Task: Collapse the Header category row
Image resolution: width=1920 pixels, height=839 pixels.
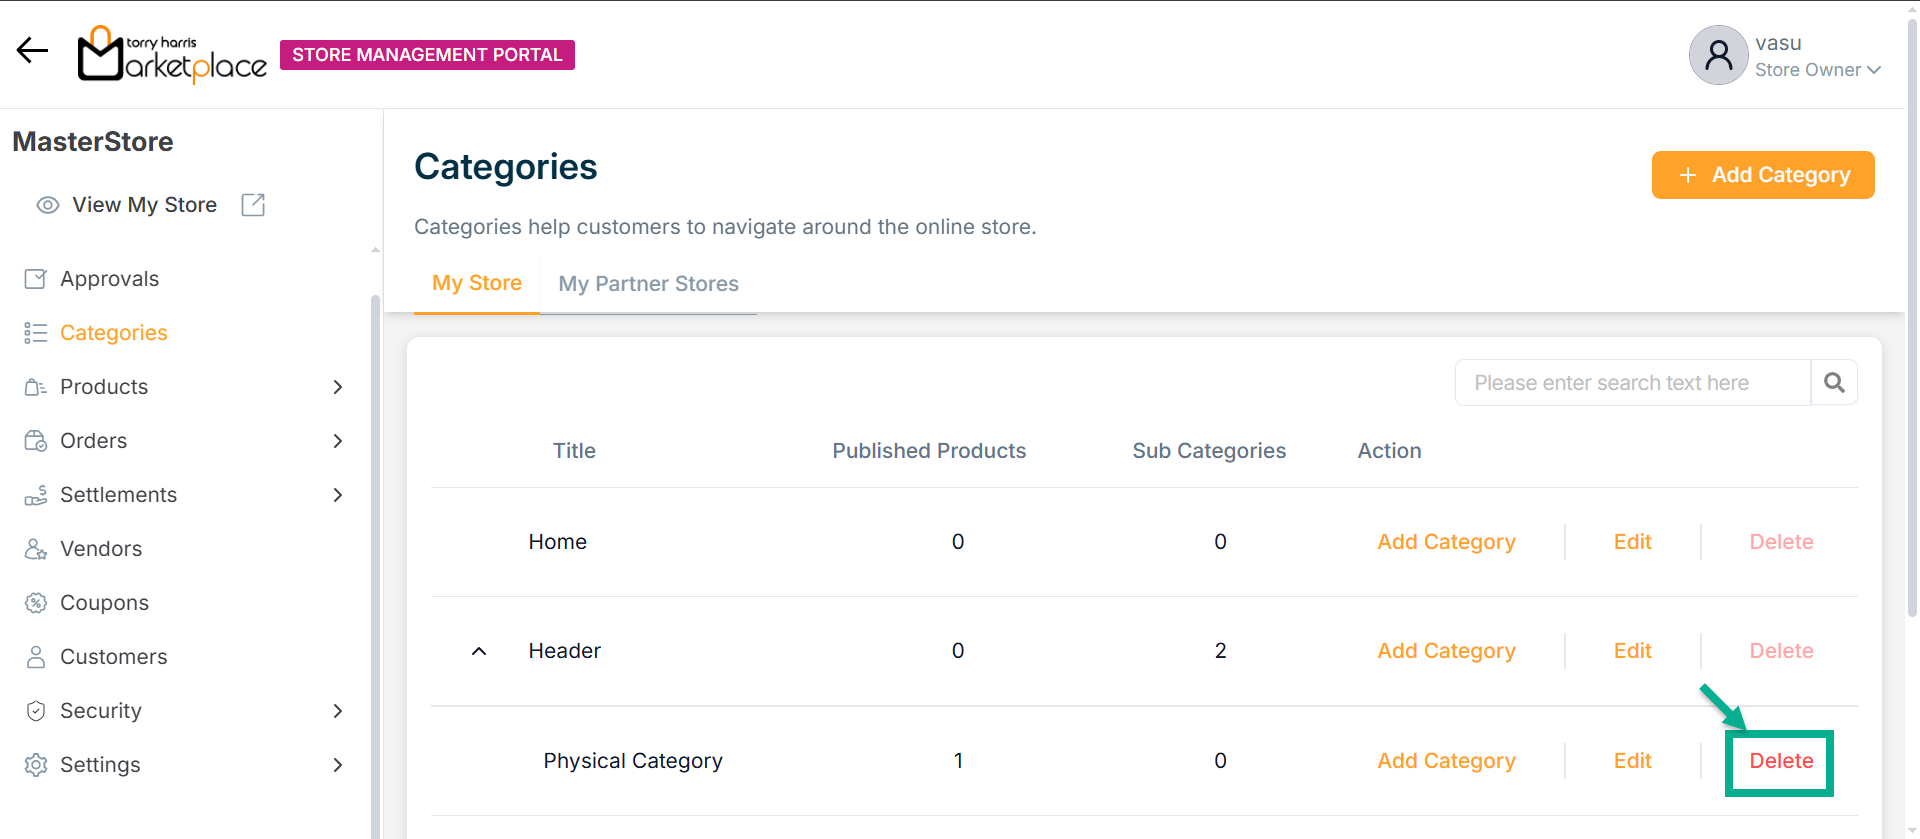Action: coord(479,651)
